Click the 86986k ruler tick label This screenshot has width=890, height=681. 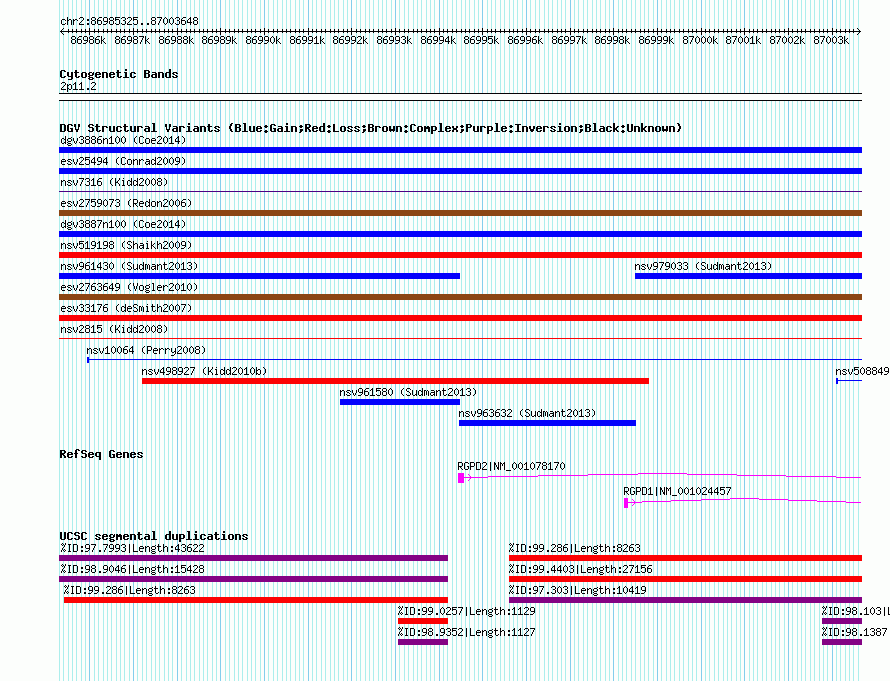click(88, 40)
